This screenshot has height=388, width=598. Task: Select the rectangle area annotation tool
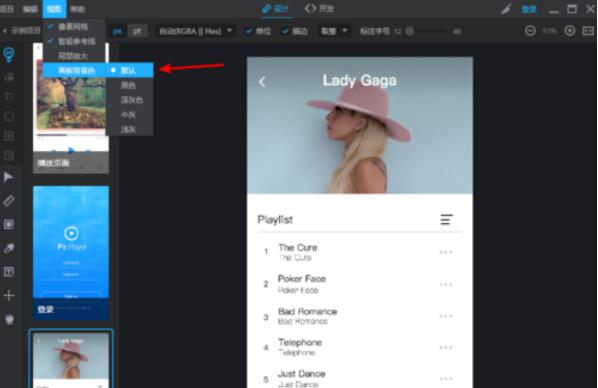pos(9,116)
